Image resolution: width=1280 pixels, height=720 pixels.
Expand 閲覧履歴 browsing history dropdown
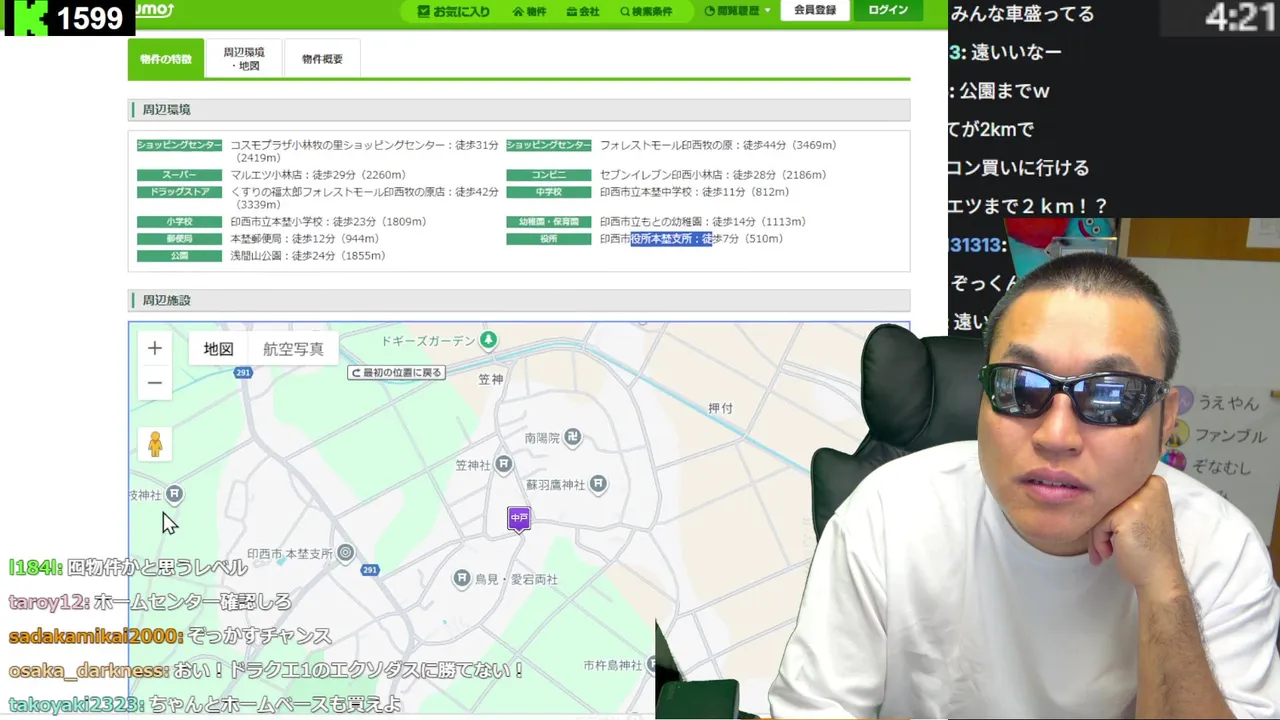(738, 11)
